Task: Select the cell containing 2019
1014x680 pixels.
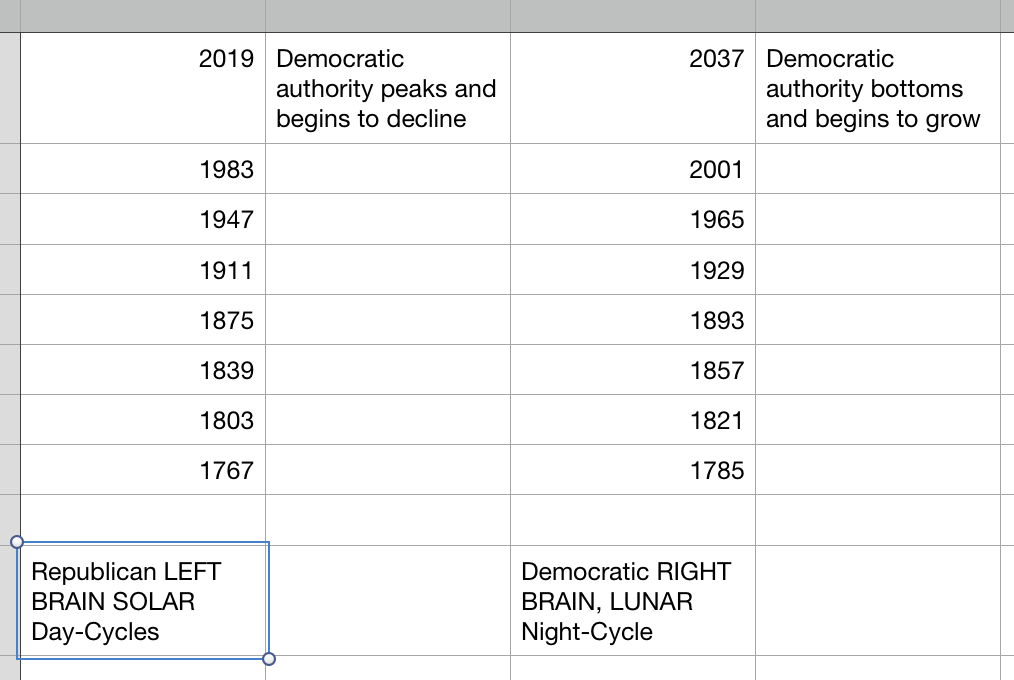Action: pyautogui.click(x=143, y=88)
